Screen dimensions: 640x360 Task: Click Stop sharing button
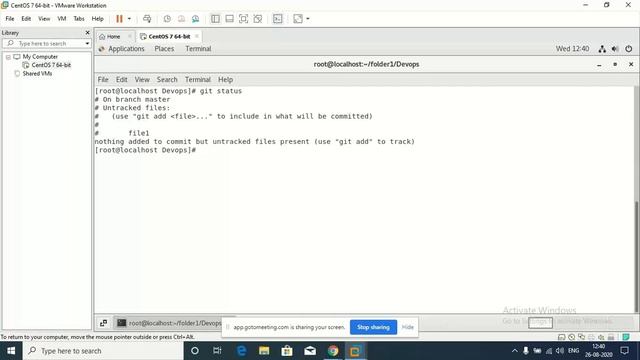click(373, 327)
